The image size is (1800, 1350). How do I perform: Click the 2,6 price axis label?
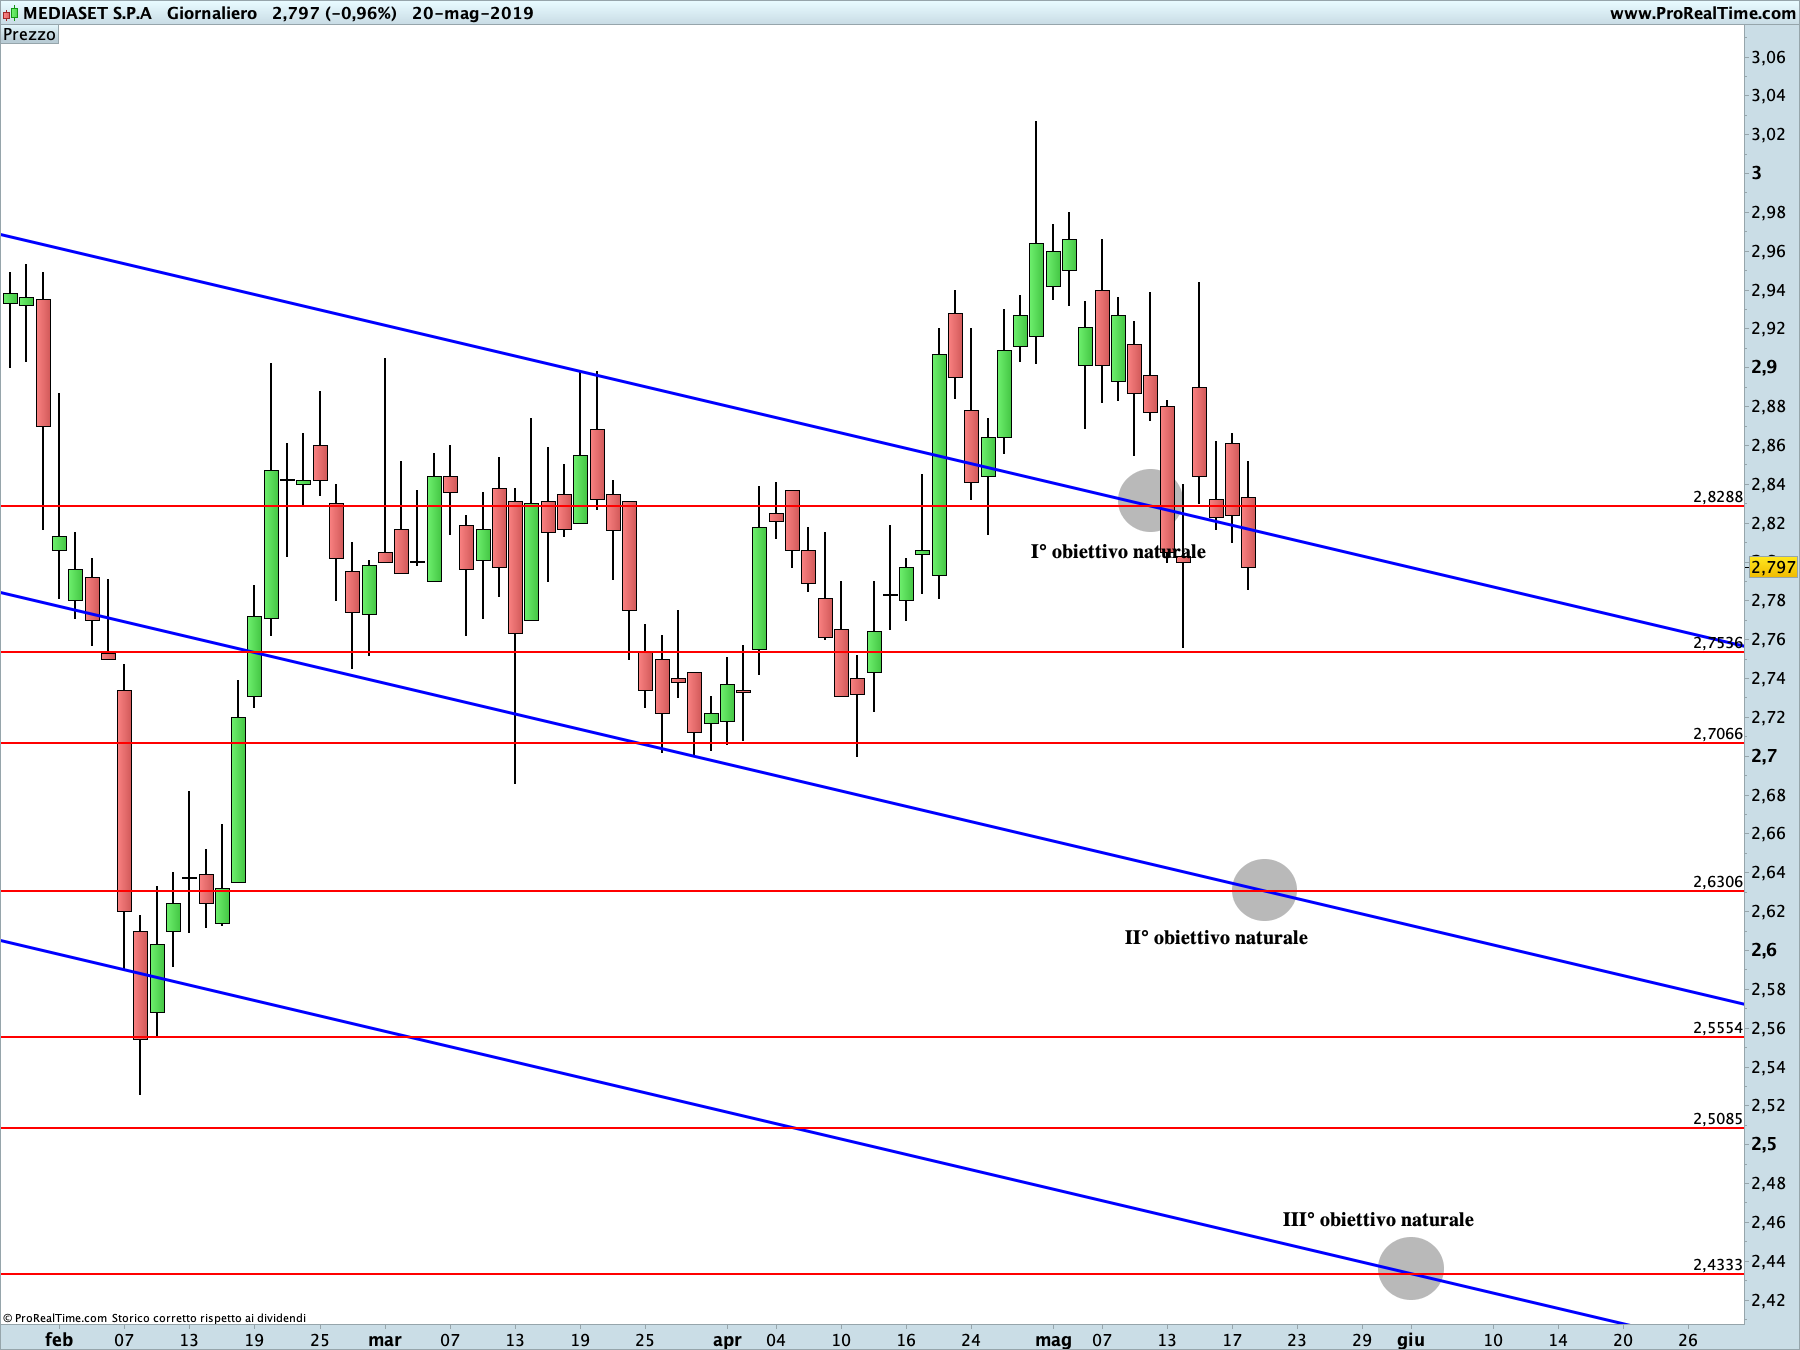tap(1764, 950)
